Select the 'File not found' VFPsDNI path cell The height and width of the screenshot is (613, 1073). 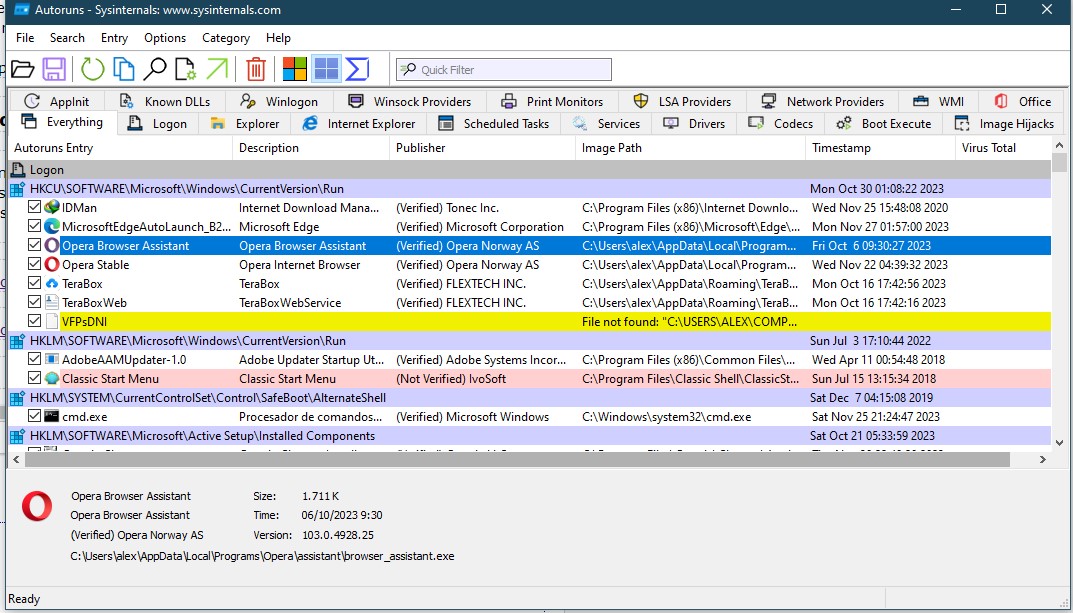690,322
